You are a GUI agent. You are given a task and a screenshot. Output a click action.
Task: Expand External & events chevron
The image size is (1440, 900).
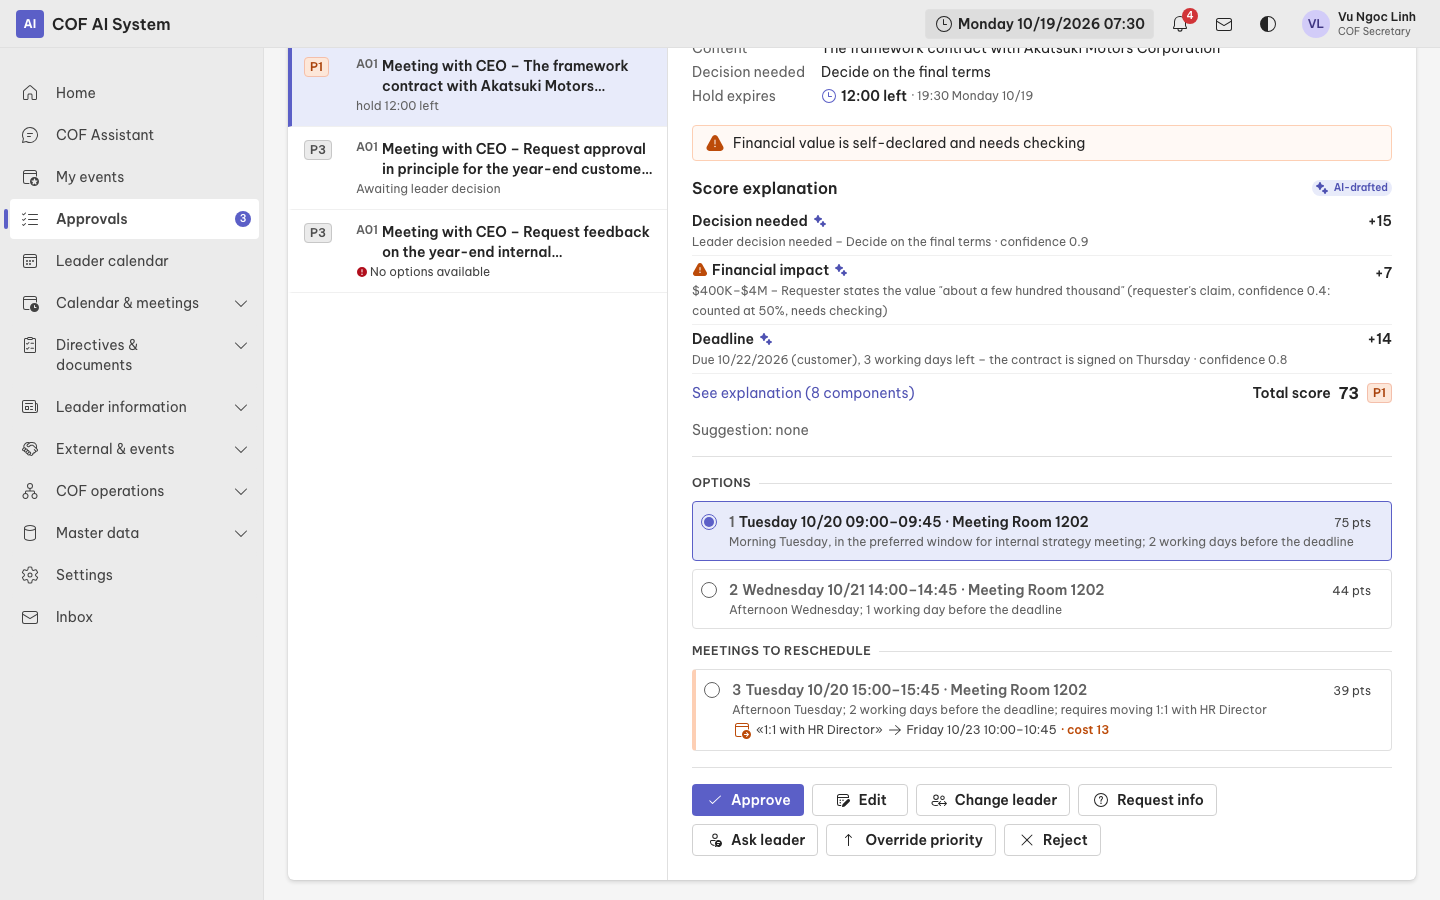click(241, 449)
